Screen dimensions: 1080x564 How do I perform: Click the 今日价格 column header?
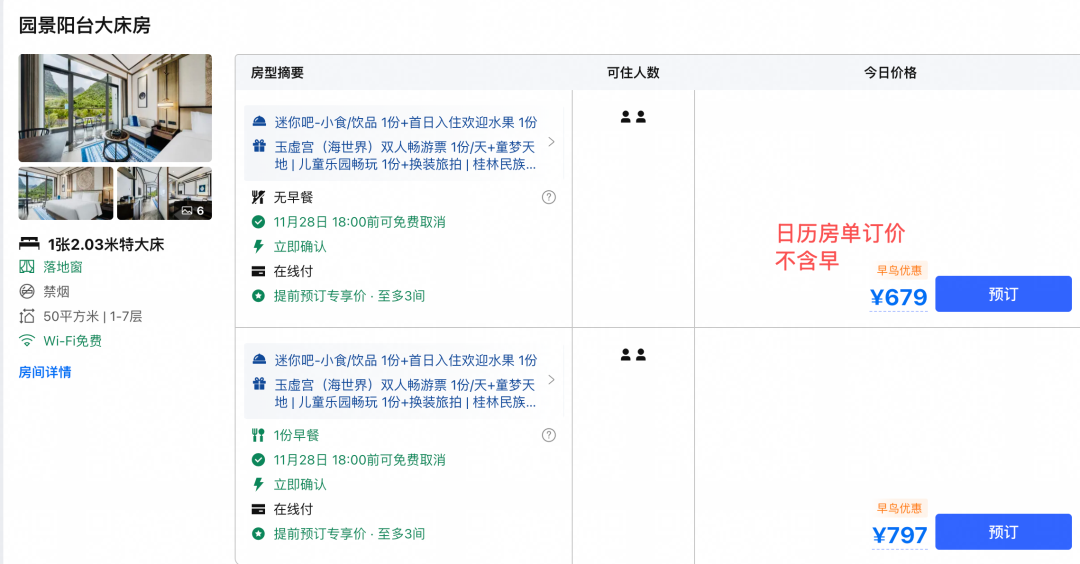(890, 72)
